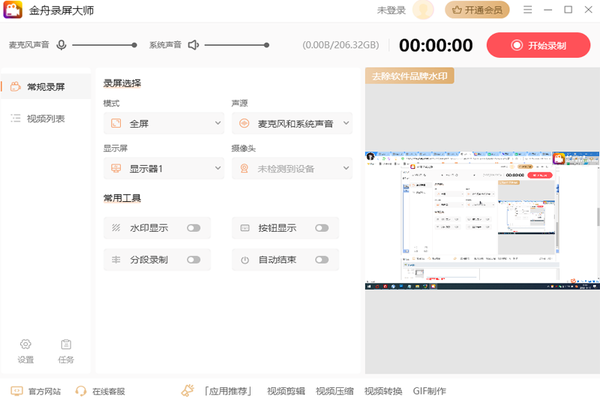Image resolution: width=600 pixels, height=400 pixels.
Task: Click the 开通会员 membership button
Action: pos(477,10)
